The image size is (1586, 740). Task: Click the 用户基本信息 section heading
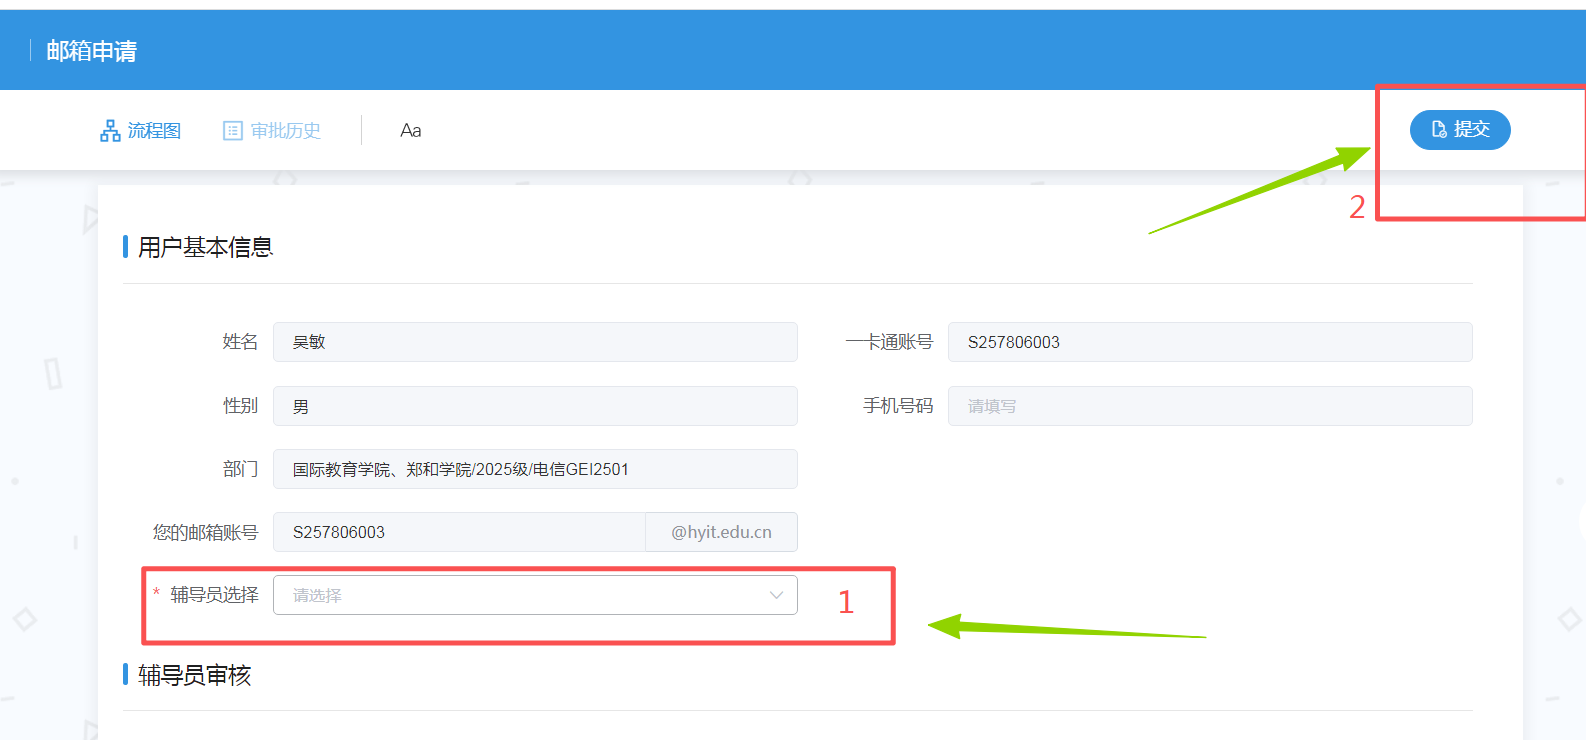(205, 247)
